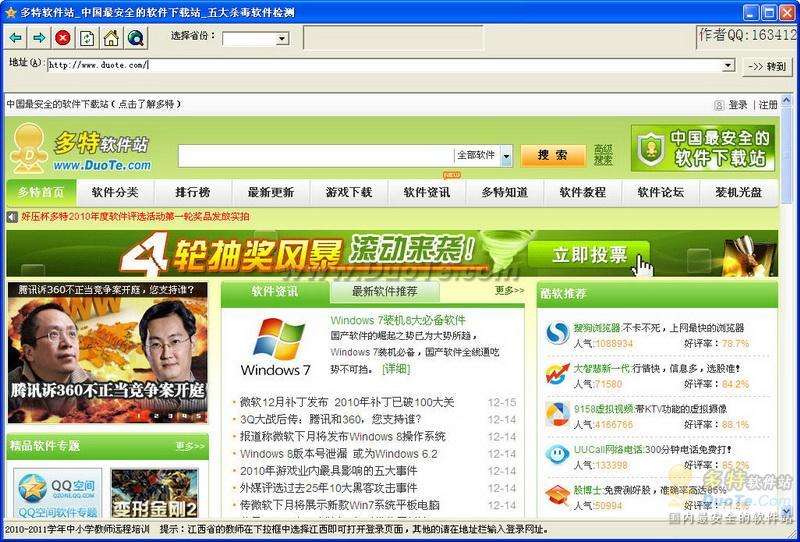The width and height of the screenshot is (800, 542).
Task: Expand the address bar history dropdown
Action: pos(728,65)
